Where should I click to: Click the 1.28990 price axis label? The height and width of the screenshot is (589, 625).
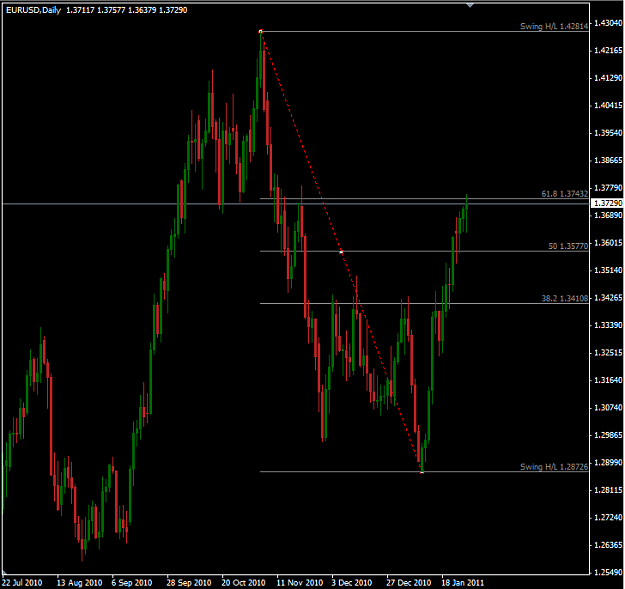(608, 462)
